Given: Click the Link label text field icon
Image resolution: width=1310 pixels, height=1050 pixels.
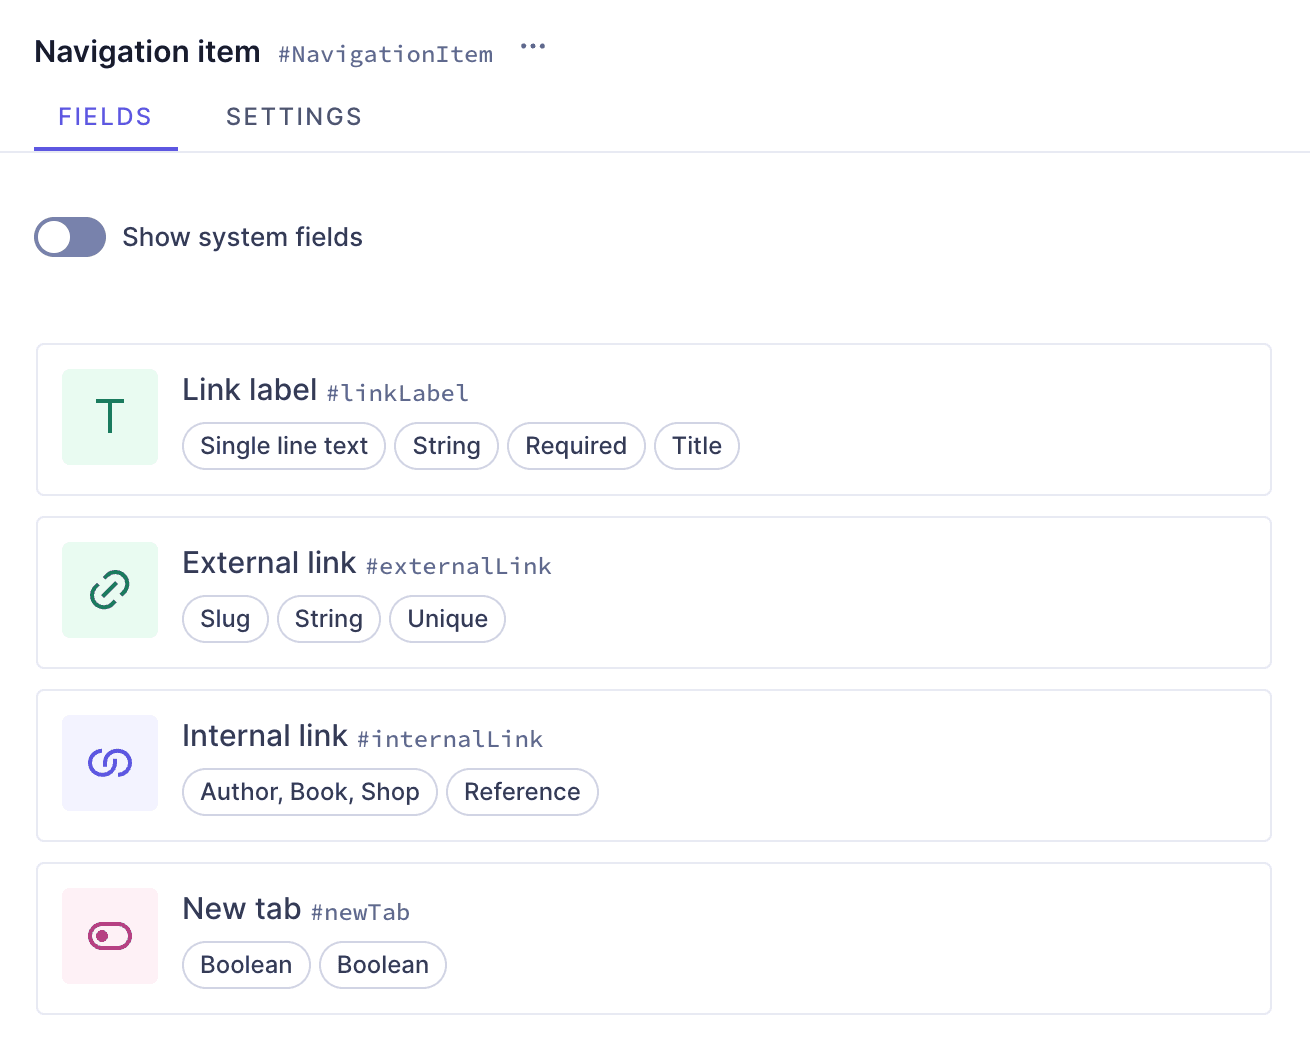Looking at the screenshot, I should click(110, 417).
